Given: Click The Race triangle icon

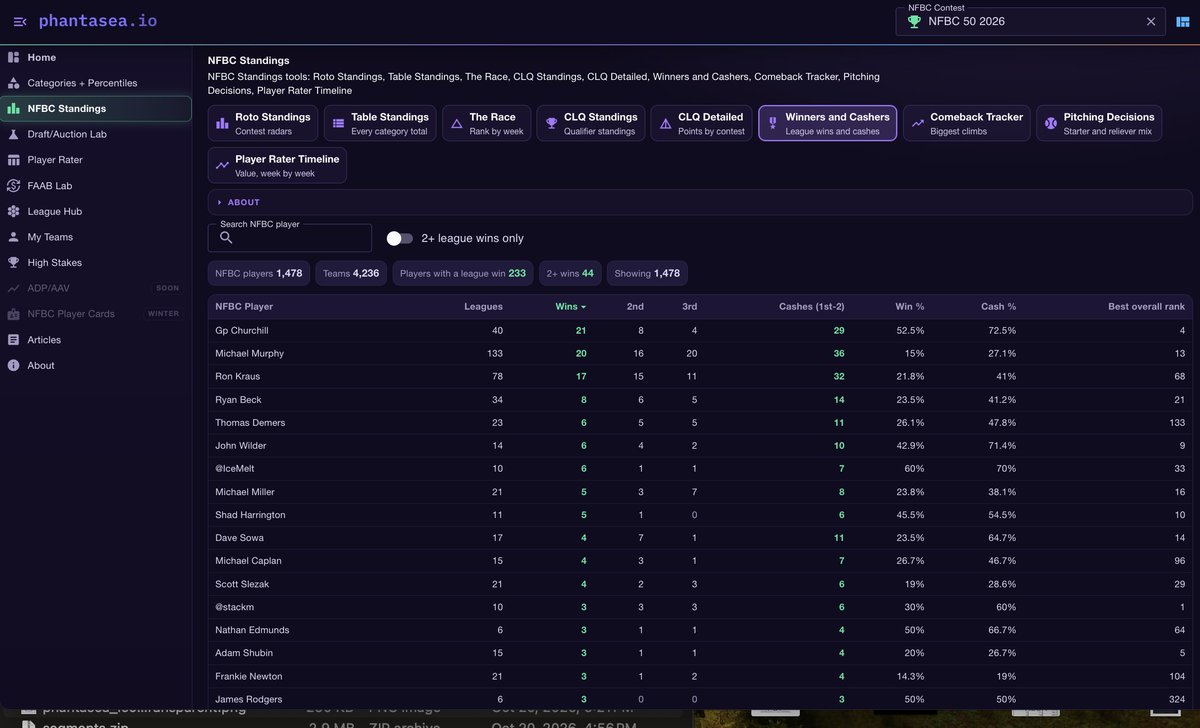Looking at the screenshot, I should click(456, 123).
